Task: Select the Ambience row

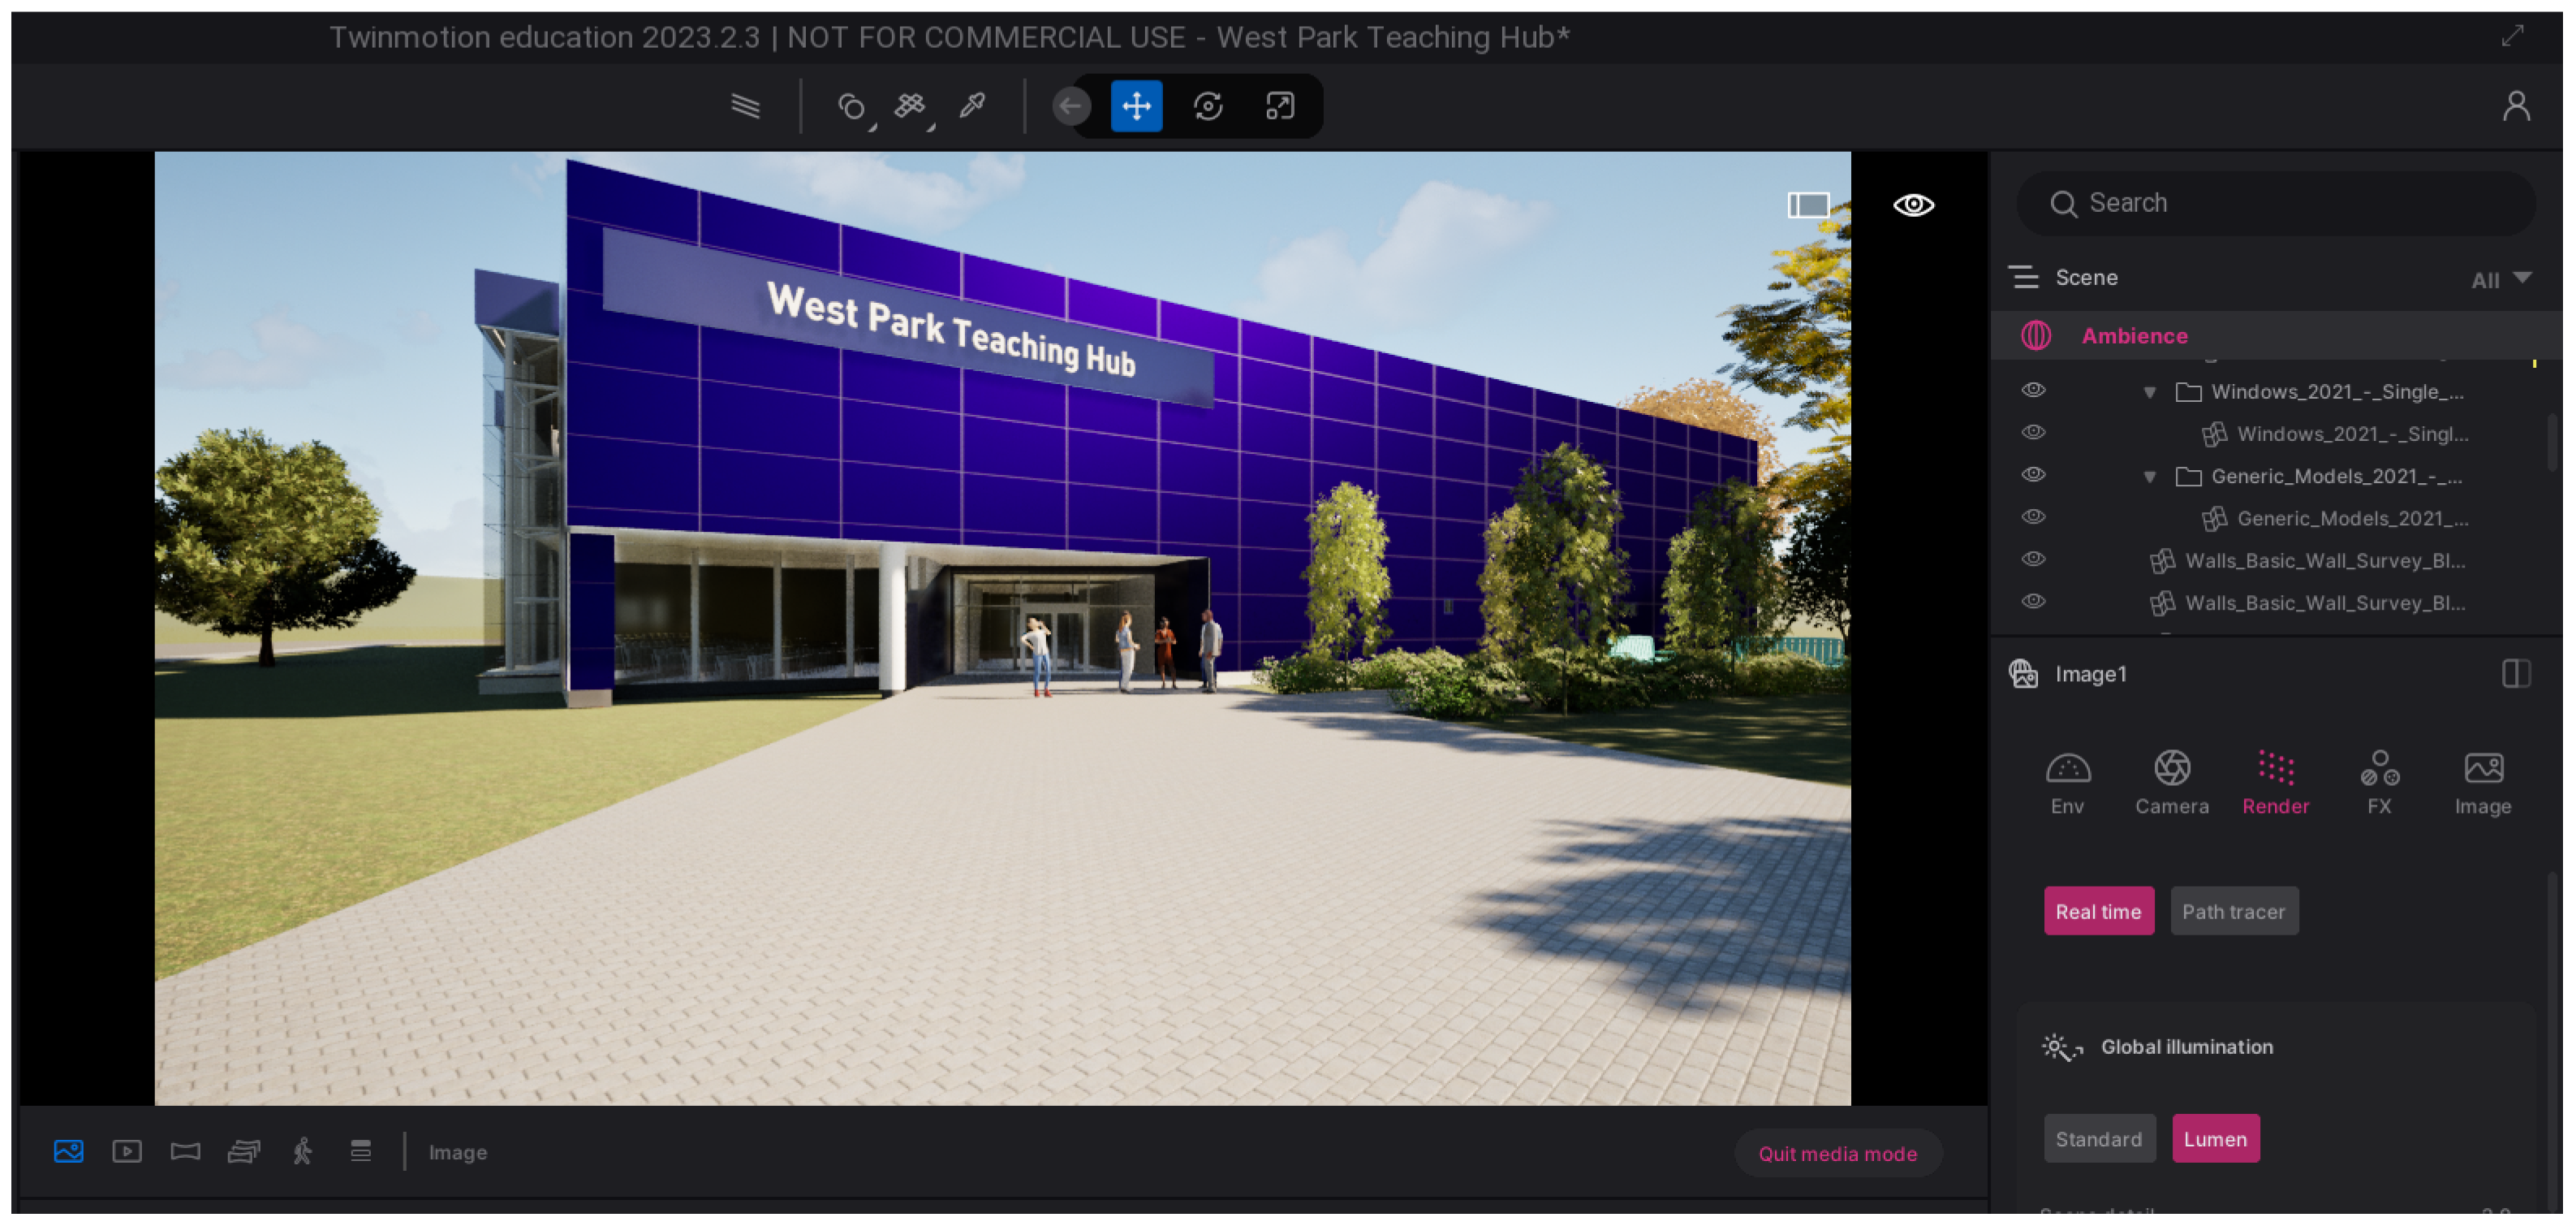Action: coord(2275,335)
